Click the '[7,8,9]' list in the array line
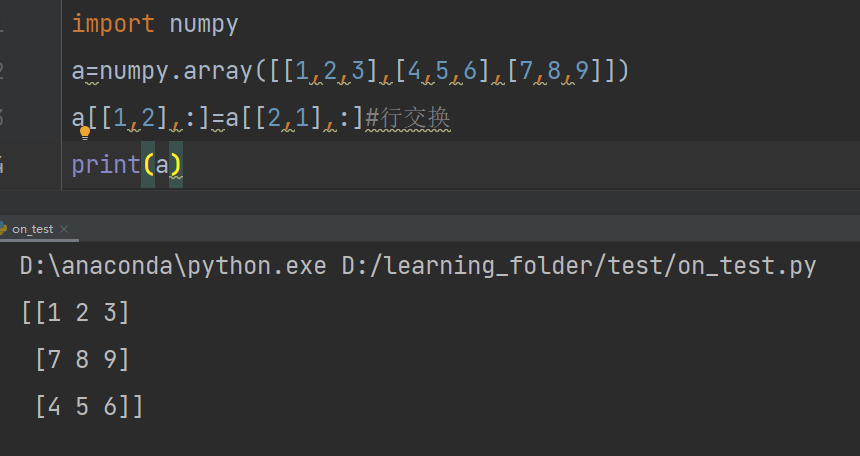Image resolution: width=860 pixels, height=456 pixels. pos(554,71)
